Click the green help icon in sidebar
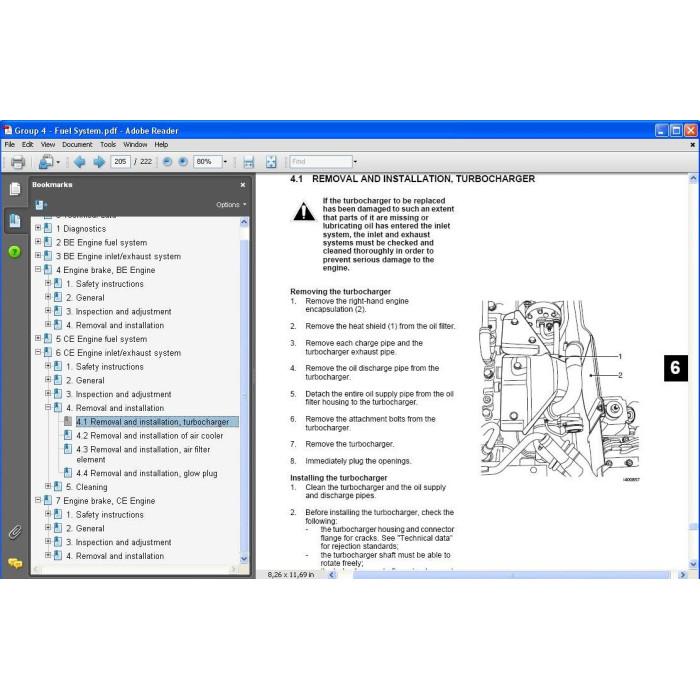This screenshot has height=700, width=700. 14,252
